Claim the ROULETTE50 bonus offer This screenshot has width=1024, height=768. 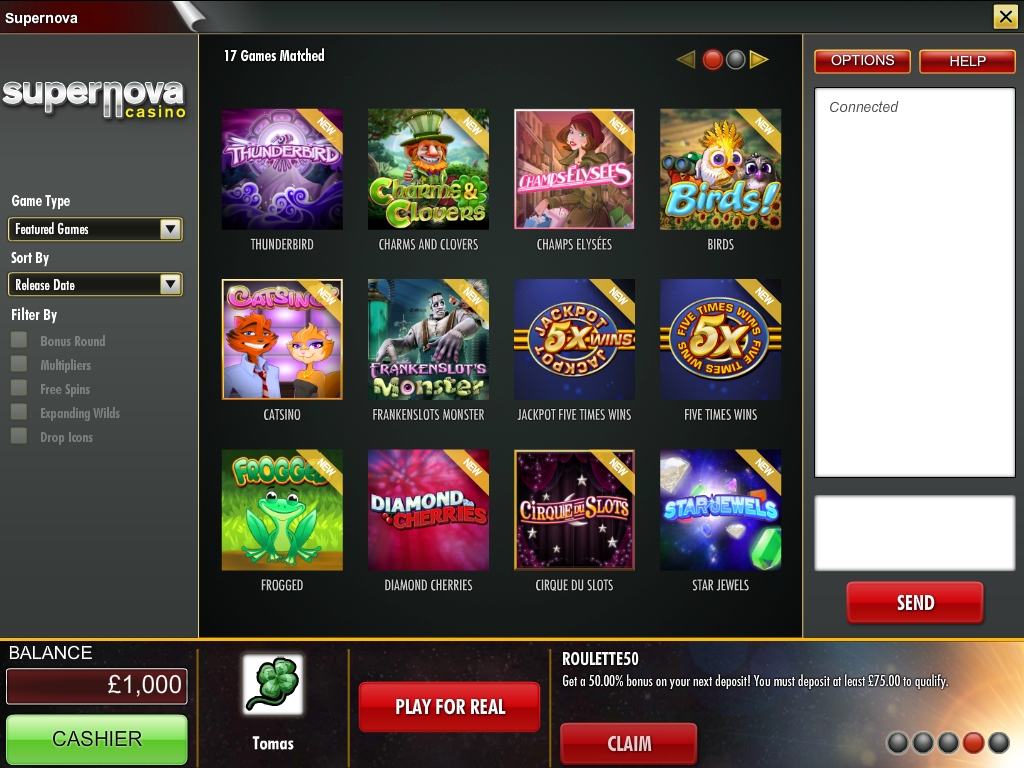[x=629, y=743]
